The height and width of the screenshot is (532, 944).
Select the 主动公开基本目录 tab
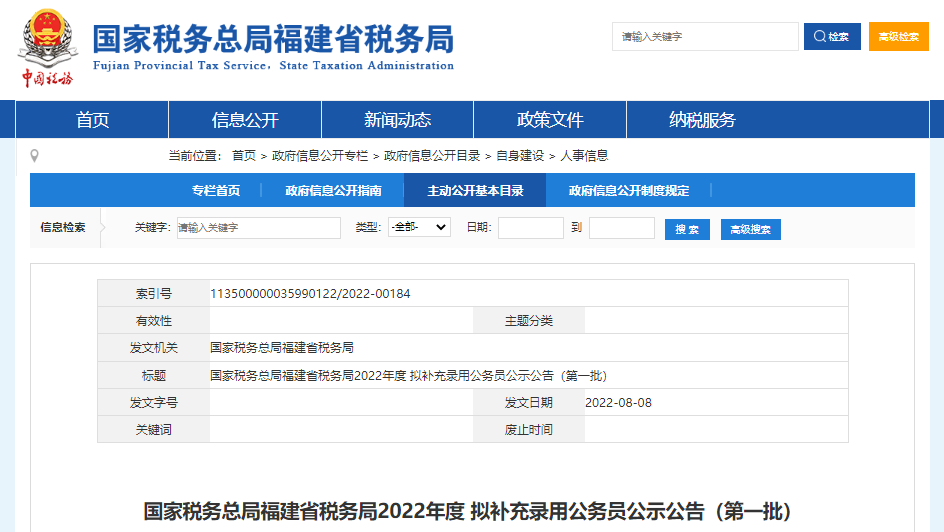(475, 190)
